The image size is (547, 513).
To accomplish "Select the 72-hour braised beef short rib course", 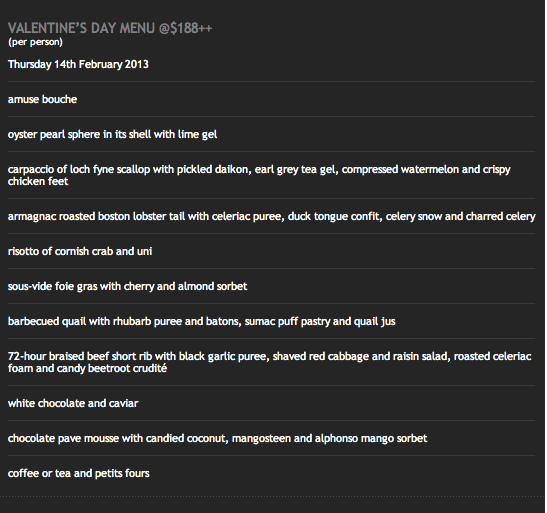I will [269, 362].
